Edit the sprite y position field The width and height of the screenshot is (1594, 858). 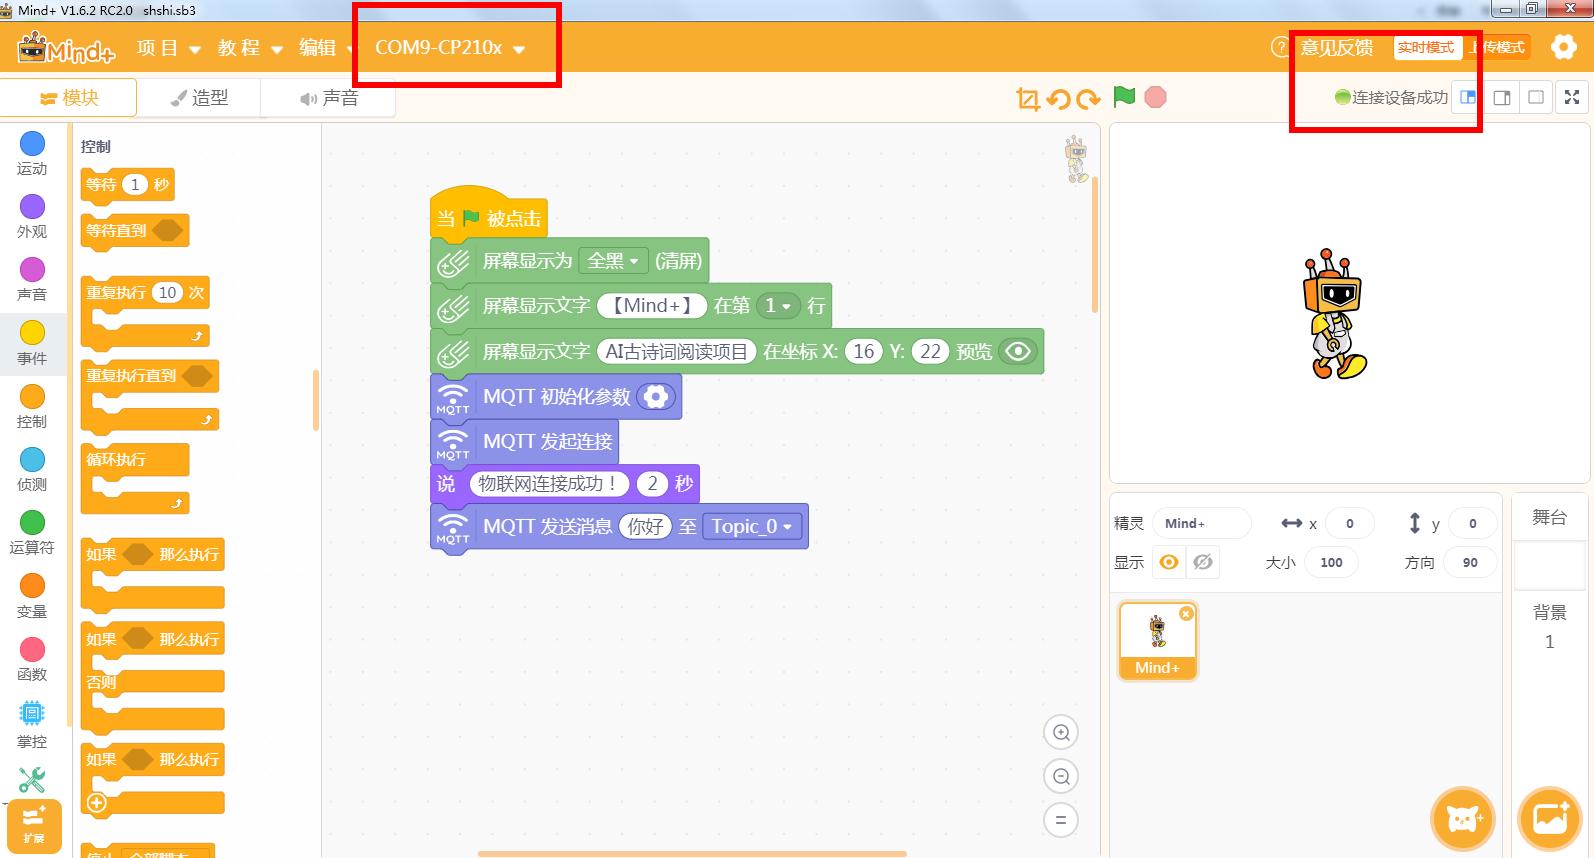1472,523
